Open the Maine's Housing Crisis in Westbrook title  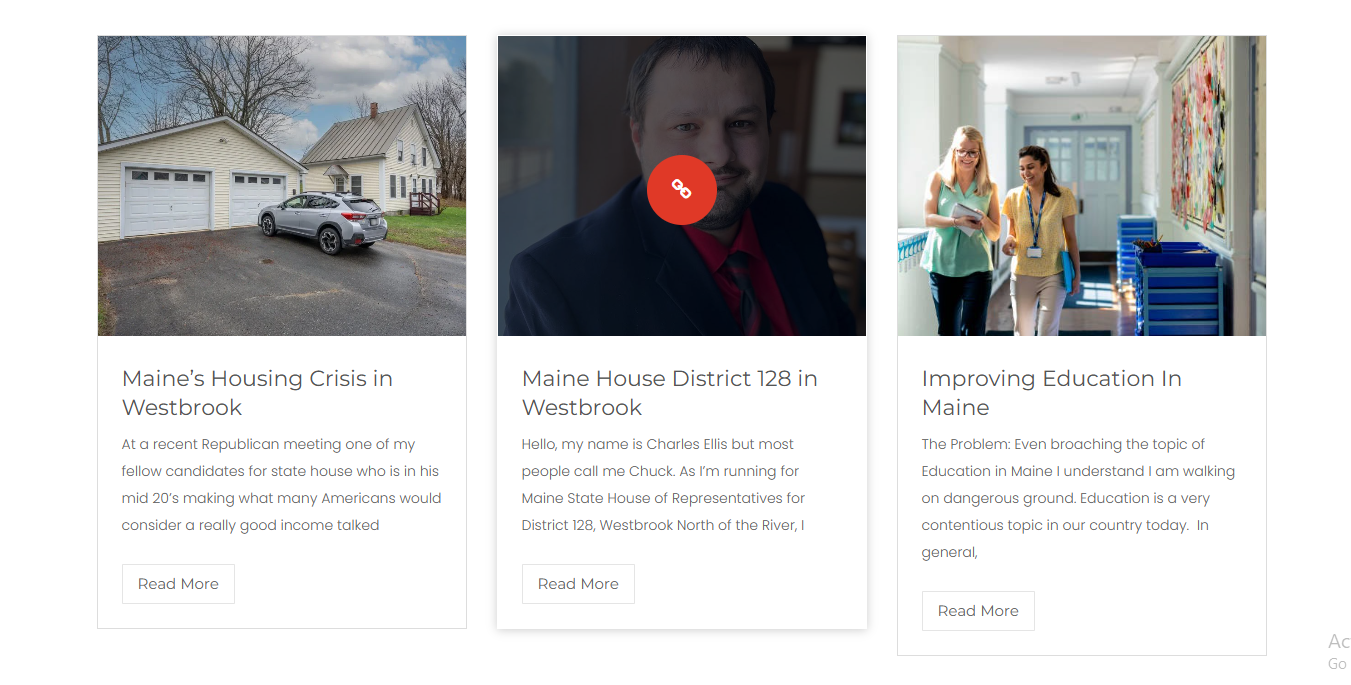coord(257,393)
